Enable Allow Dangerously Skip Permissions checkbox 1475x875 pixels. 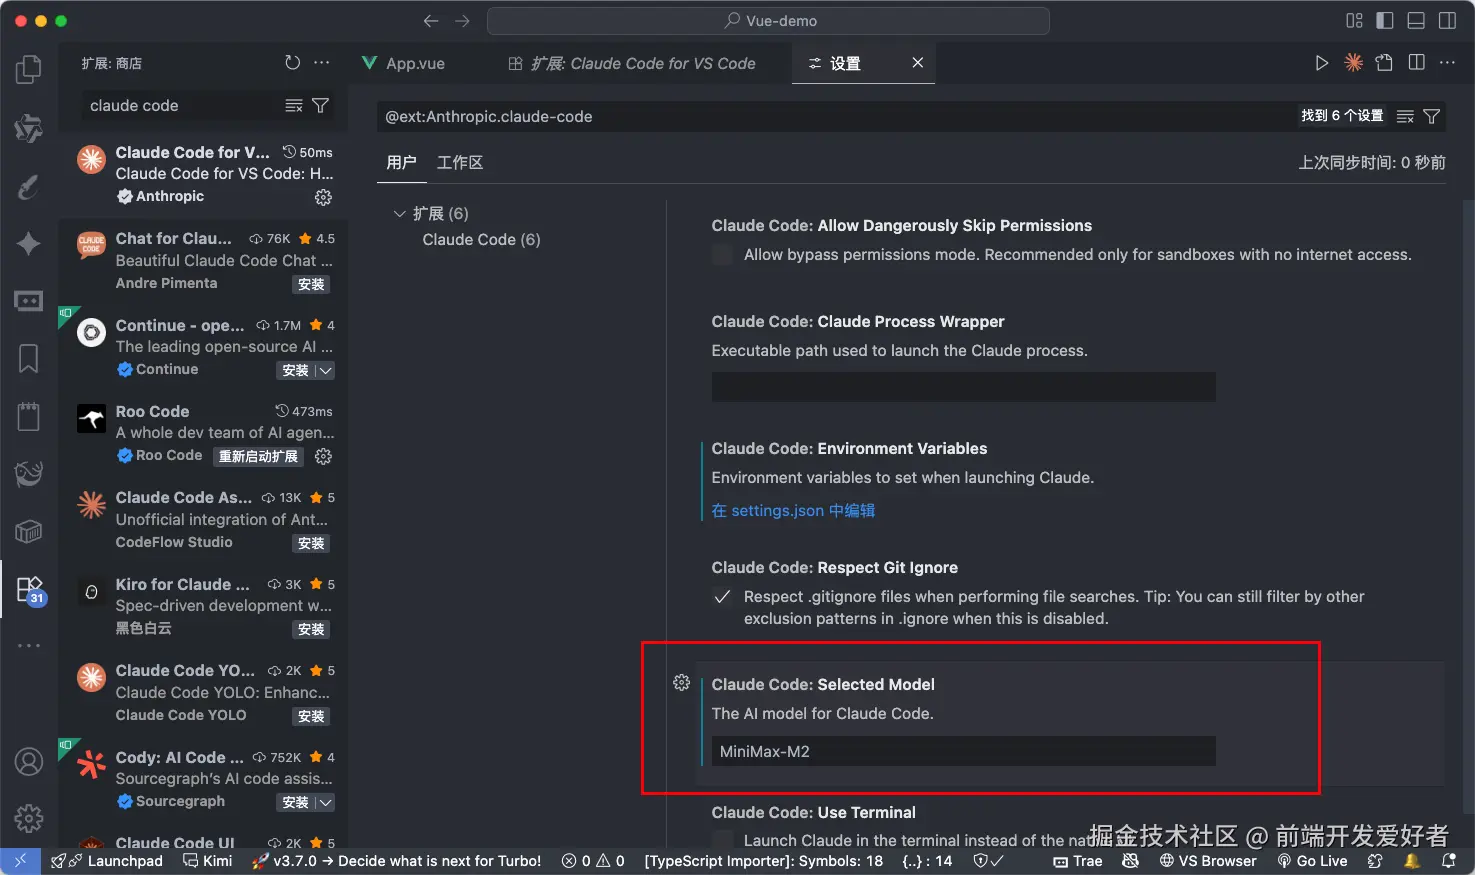click(x=722, y=255)
